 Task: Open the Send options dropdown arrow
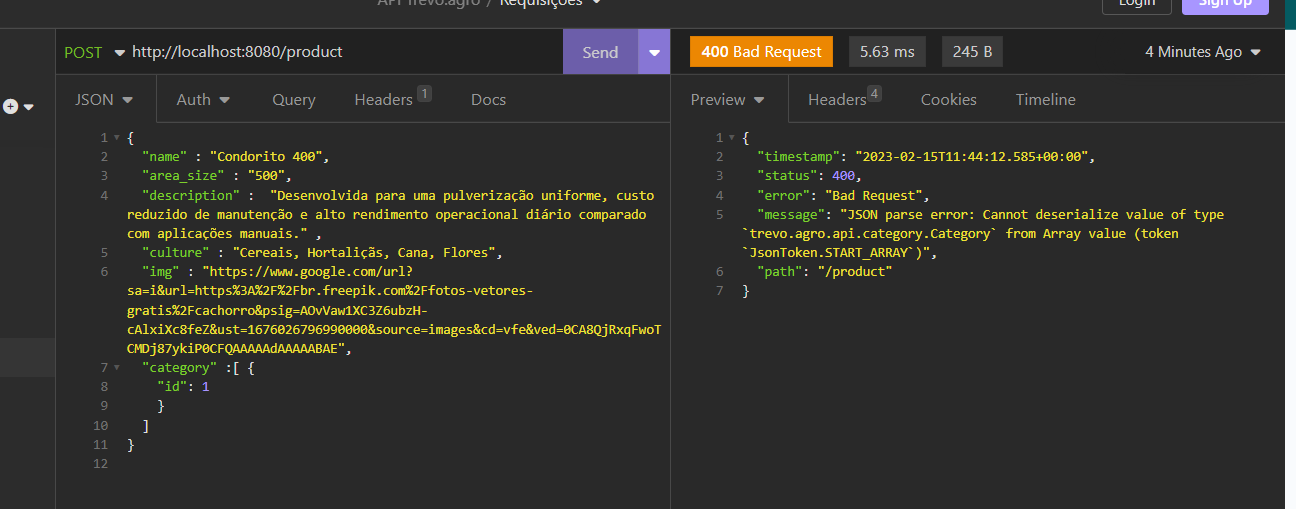pyautogui.click(x=655, y=52)
